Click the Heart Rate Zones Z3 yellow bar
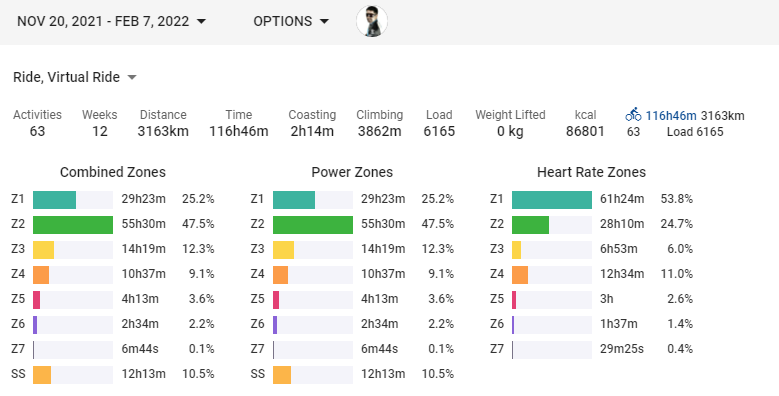This screenshot has width=779, height=396. point(517,249)
